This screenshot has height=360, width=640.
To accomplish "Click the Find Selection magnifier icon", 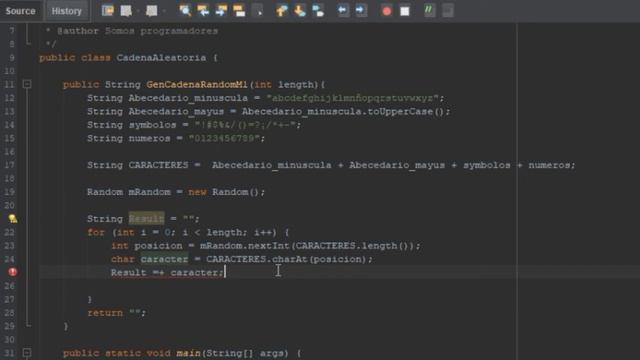I will pyautogui.click(x=185, y=11).
